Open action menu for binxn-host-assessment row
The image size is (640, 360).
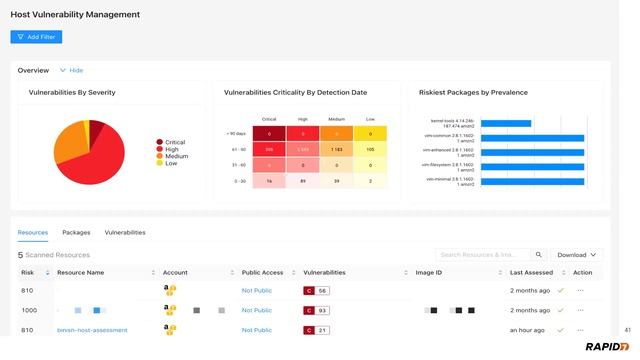[580, 330]
